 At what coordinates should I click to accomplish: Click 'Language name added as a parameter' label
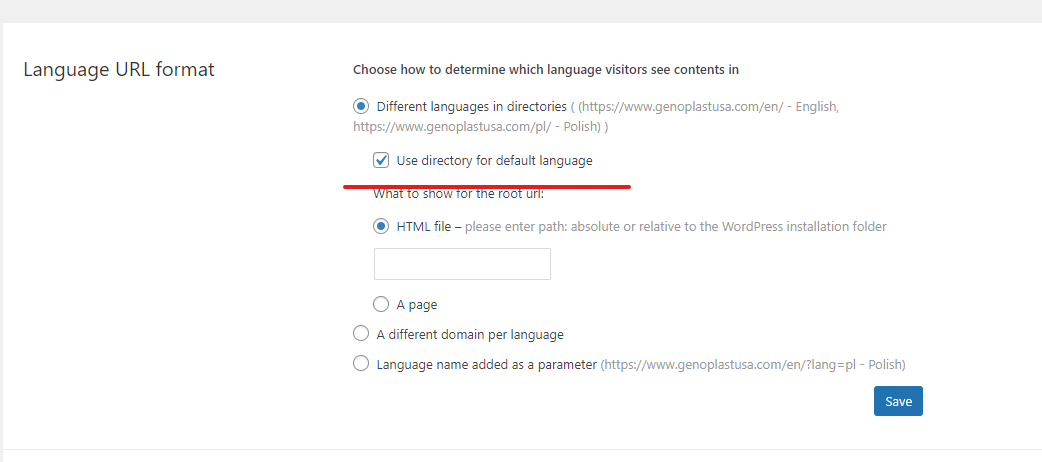coord(486,365)
